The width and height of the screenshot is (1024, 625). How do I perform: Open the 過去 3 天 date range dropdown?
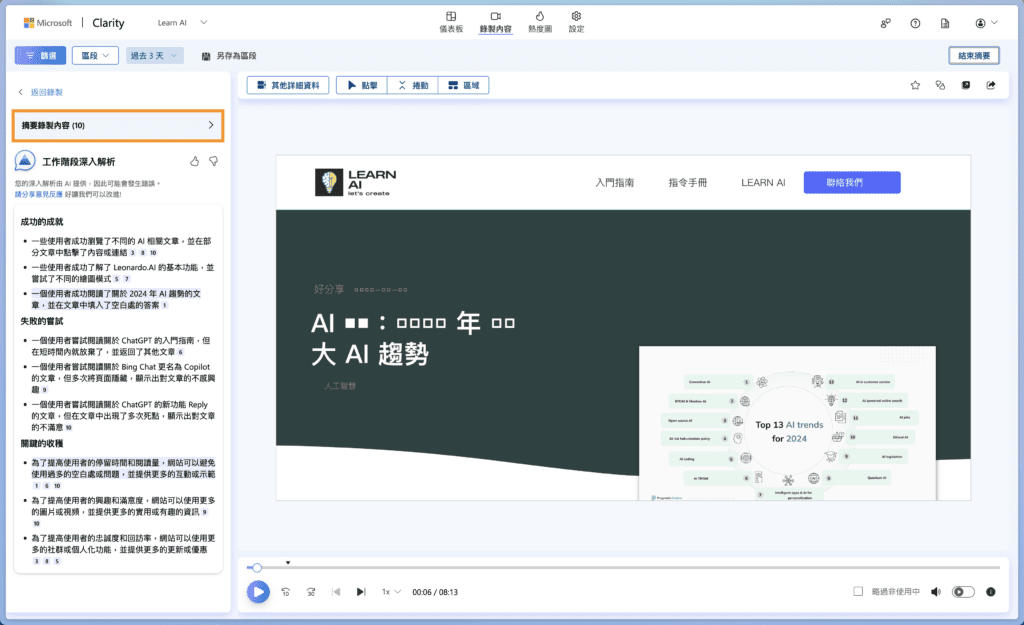(155, 56)
